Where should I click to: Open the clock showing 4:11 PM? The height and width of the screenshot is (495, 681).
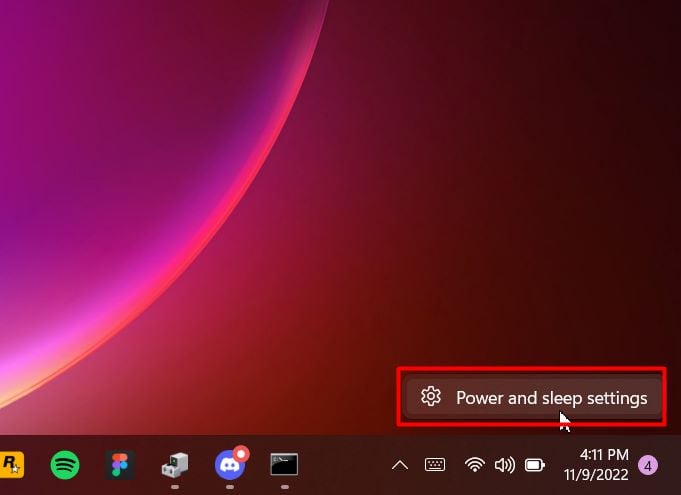(x=596, y=465)
